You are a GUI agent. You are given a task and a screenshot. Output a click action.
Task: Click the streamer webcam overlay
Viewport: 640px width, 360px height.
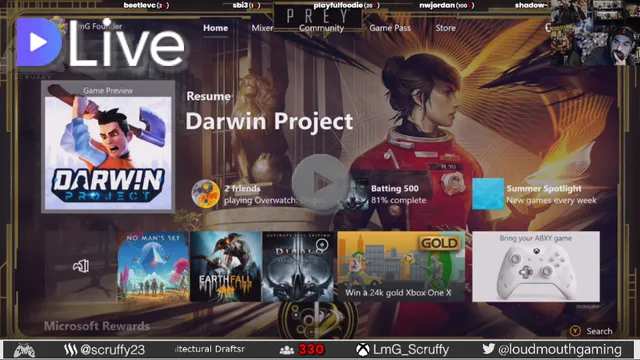[595, 33]
